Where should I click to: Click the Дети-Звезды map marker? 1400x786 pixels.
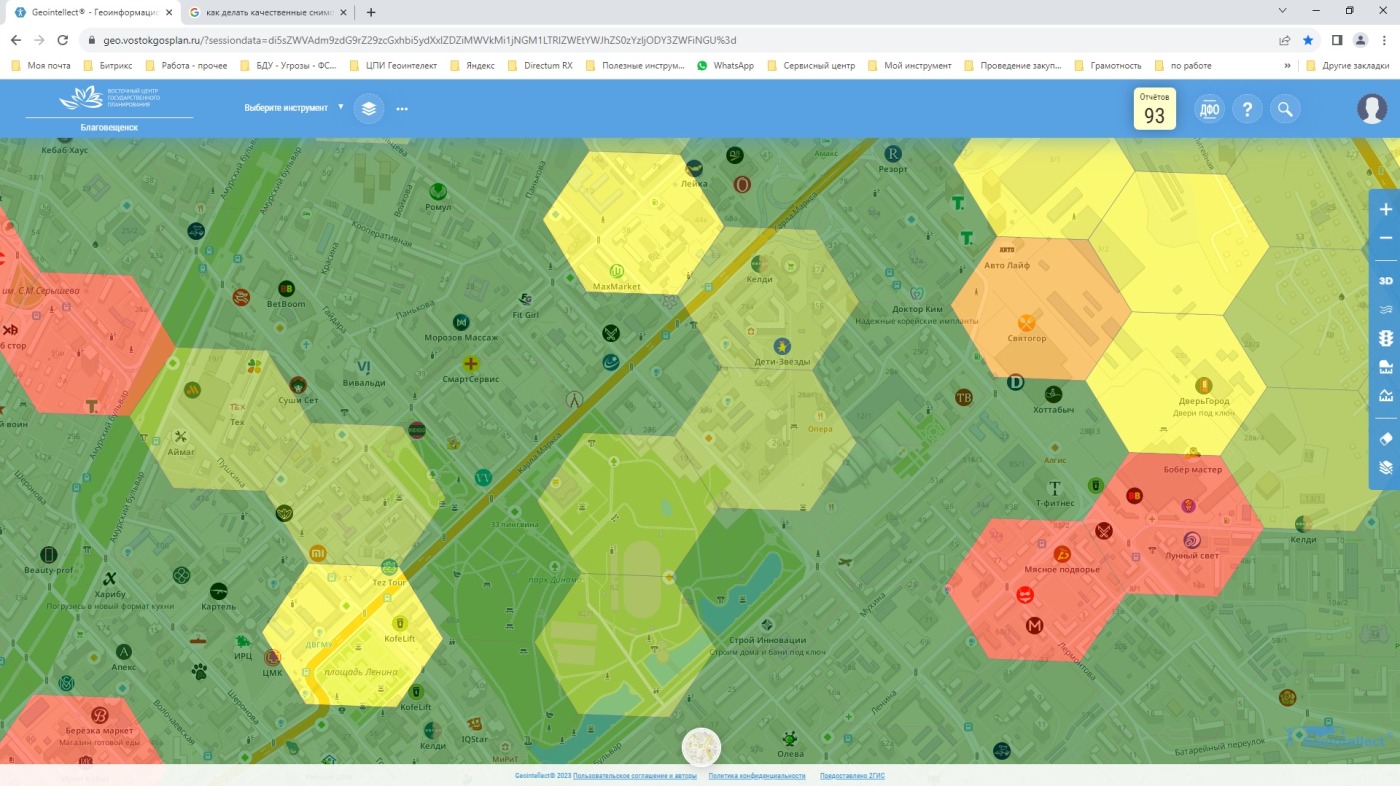coord(783,346)
